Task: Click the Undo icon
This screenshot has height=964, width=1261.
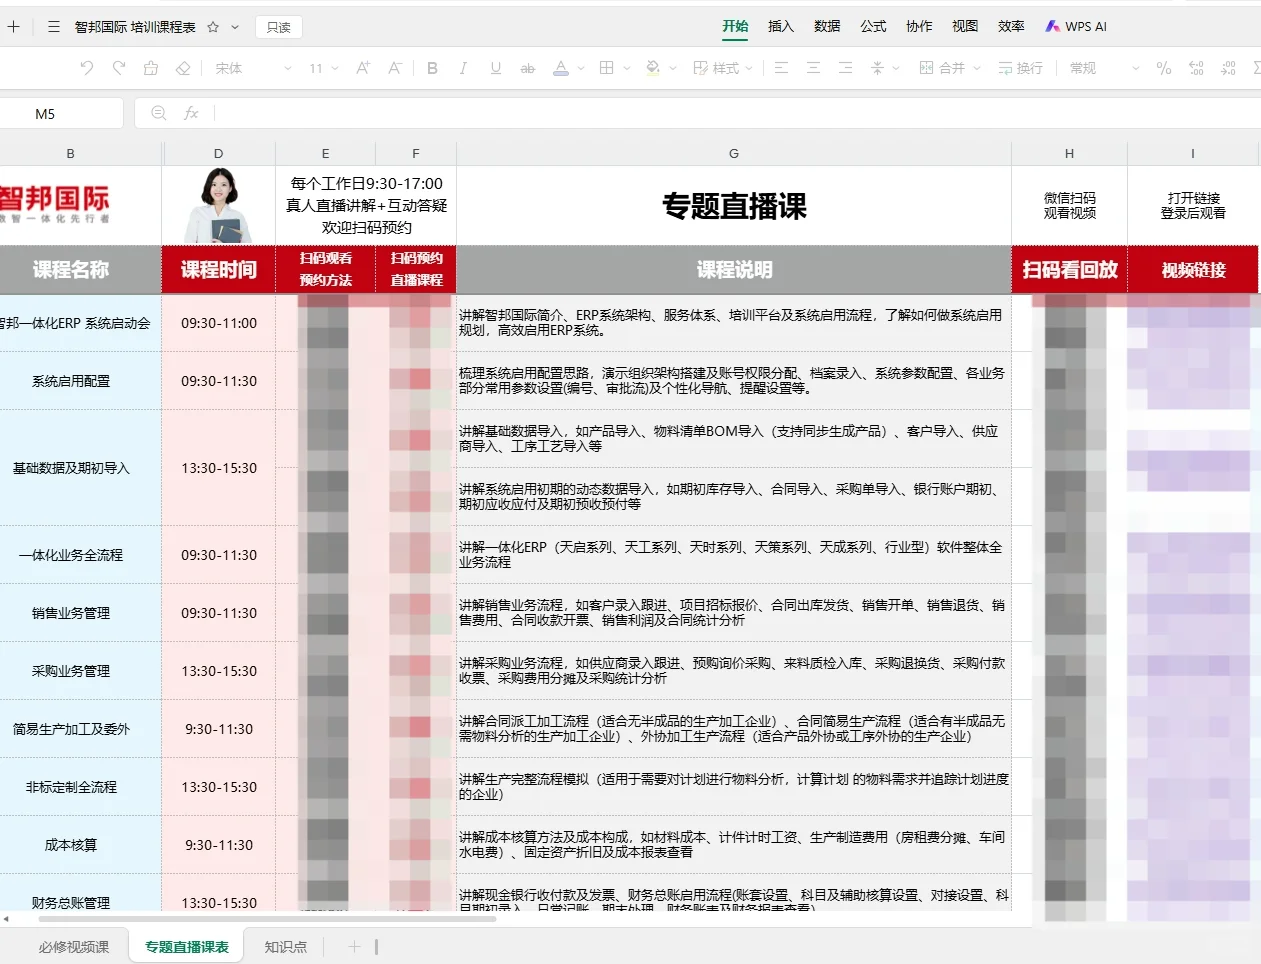Action: [87, 68]
